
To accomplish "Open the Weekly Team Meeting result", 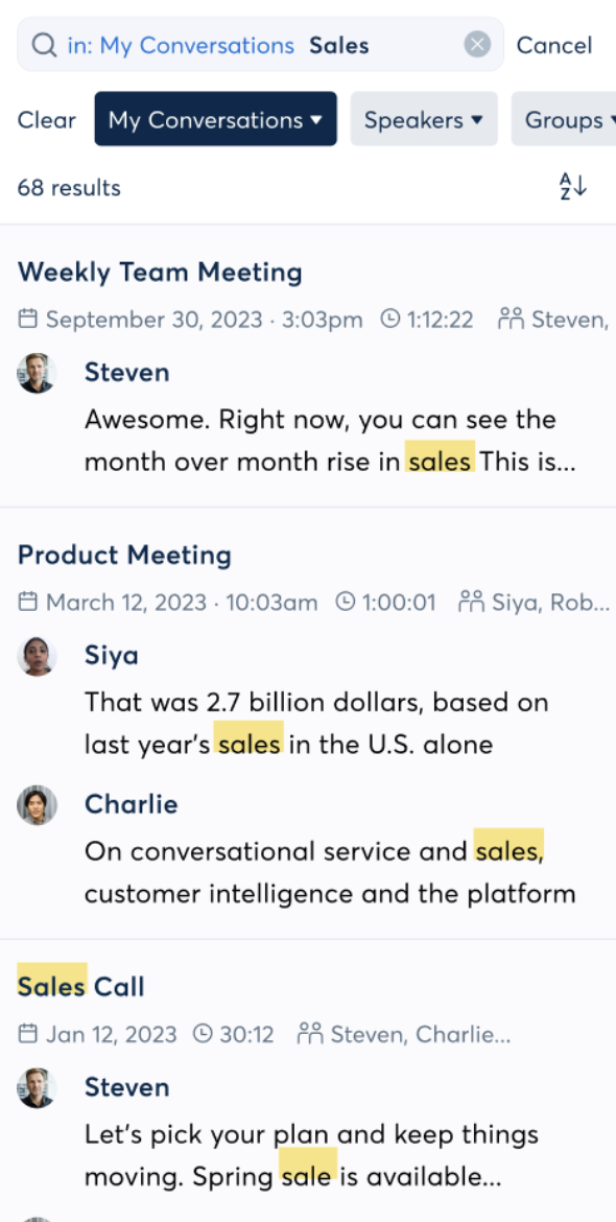I will tap(160, 272).
